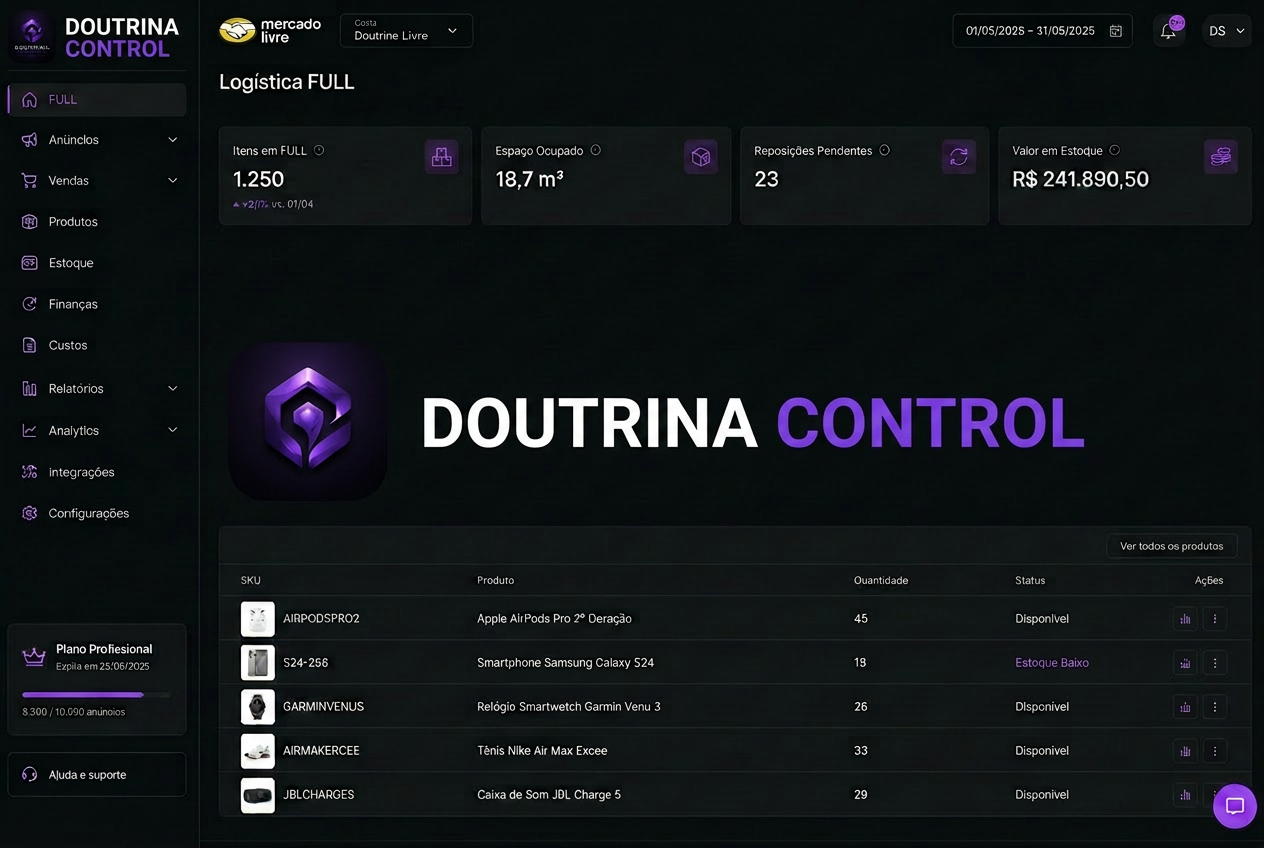Viewport: 1264px width, 848px height.
Task: Click info icon next to Itens em FULL
Action: (319, 150)
